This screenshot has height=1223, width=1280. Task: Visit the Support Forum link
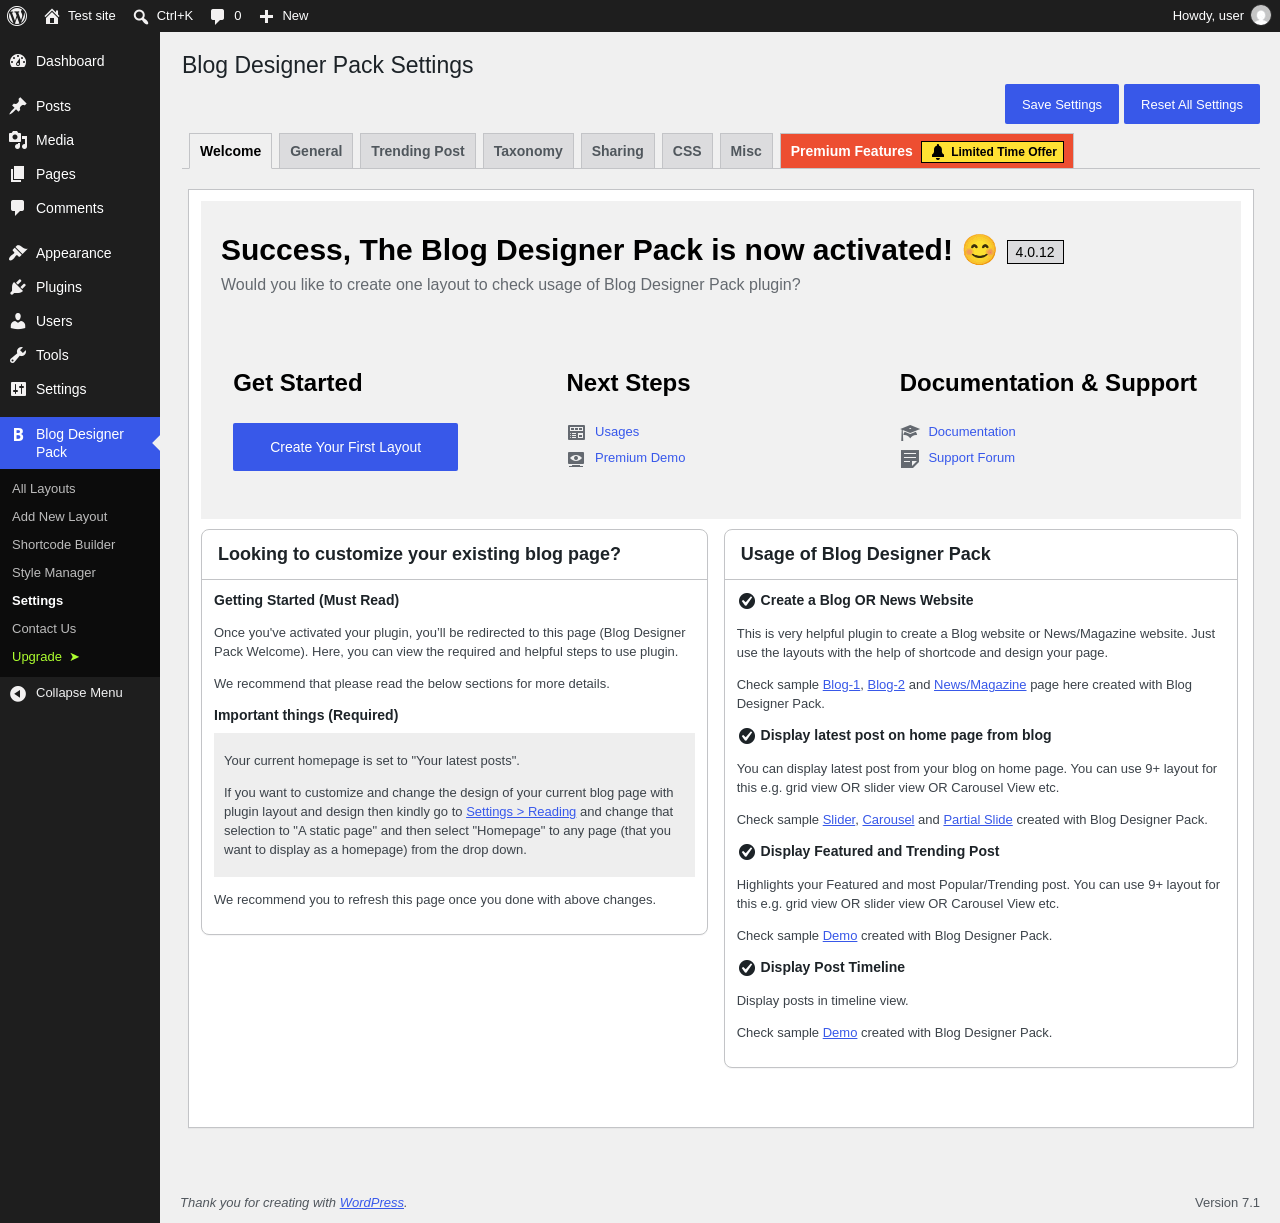click(x=972, y=458)
